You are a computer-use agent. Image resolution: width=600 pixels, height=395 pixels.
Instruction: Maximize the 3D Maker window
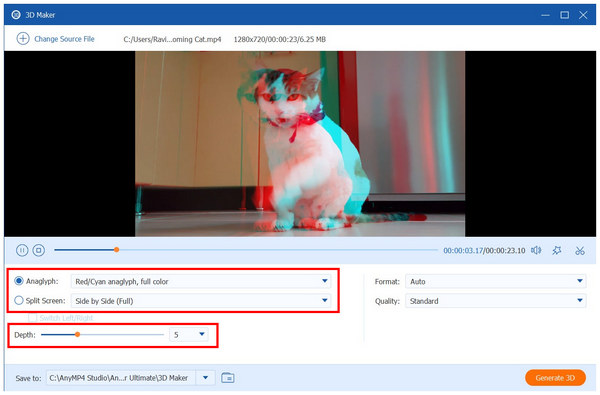click(564, 15)
